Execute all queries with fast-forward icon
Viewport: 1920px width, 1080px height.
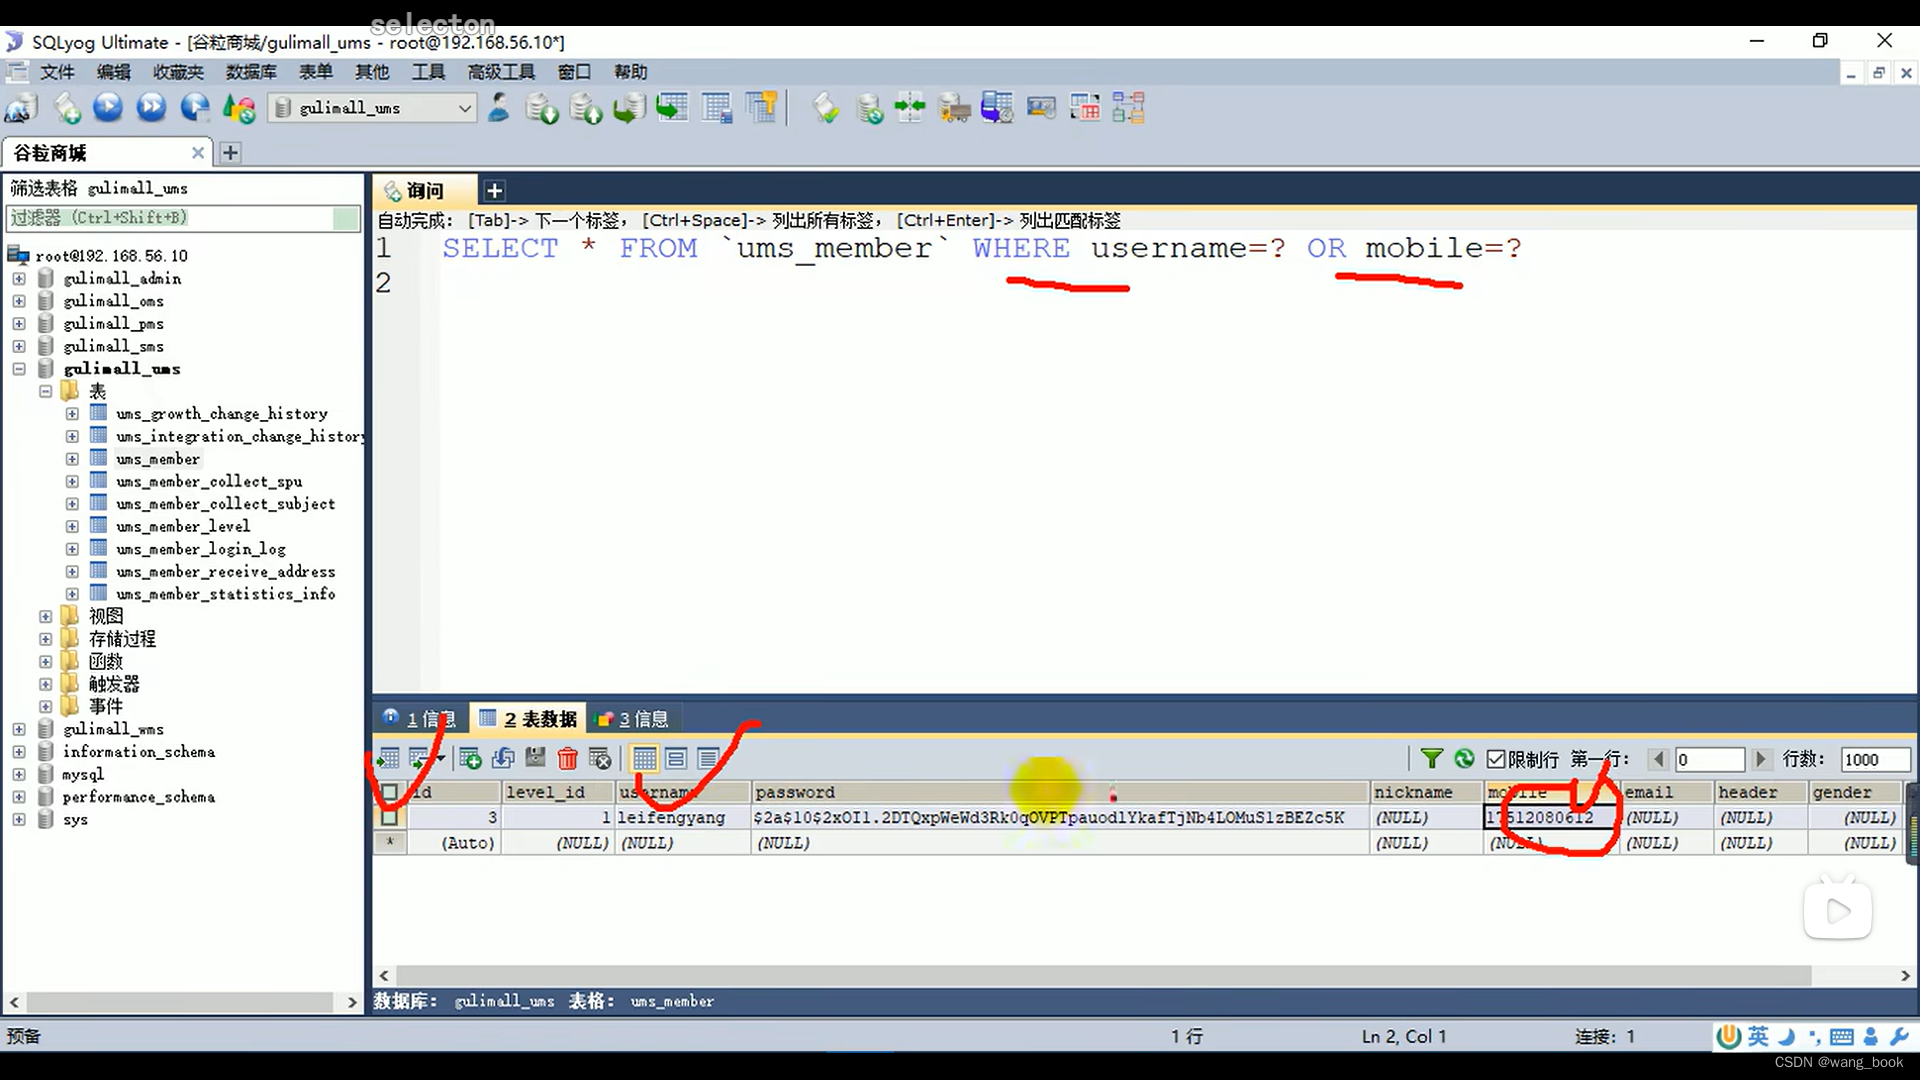[x=151, y=107]
